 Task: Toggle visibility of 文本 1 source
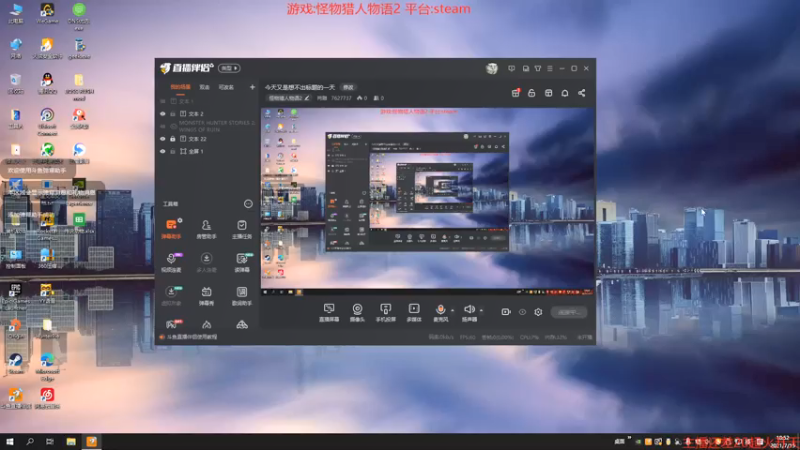pos(163,101)
